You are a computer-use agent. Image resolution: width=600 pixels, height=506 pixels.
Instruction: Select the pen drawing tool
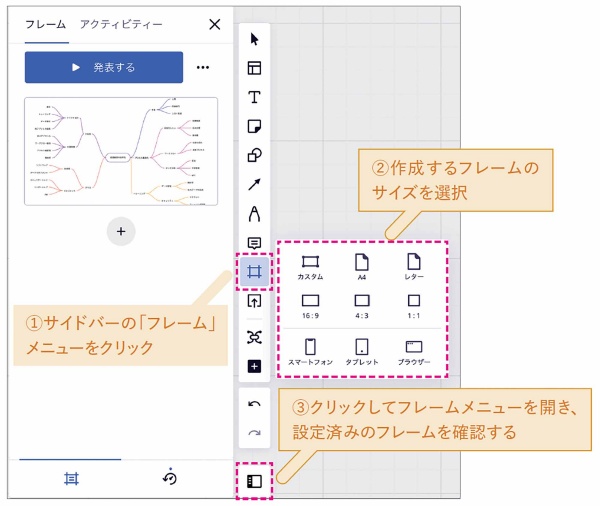pos(254,214)
